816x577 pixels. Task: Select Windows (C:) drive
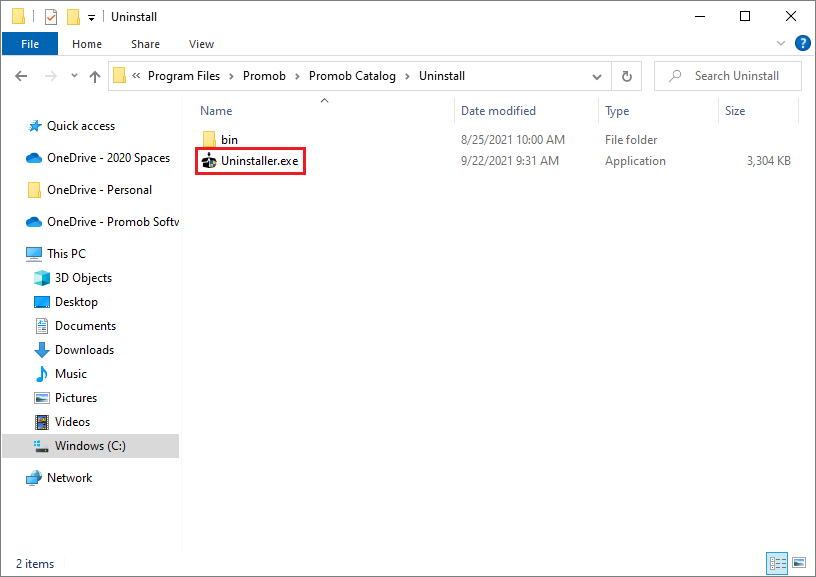tap(91, 446)
